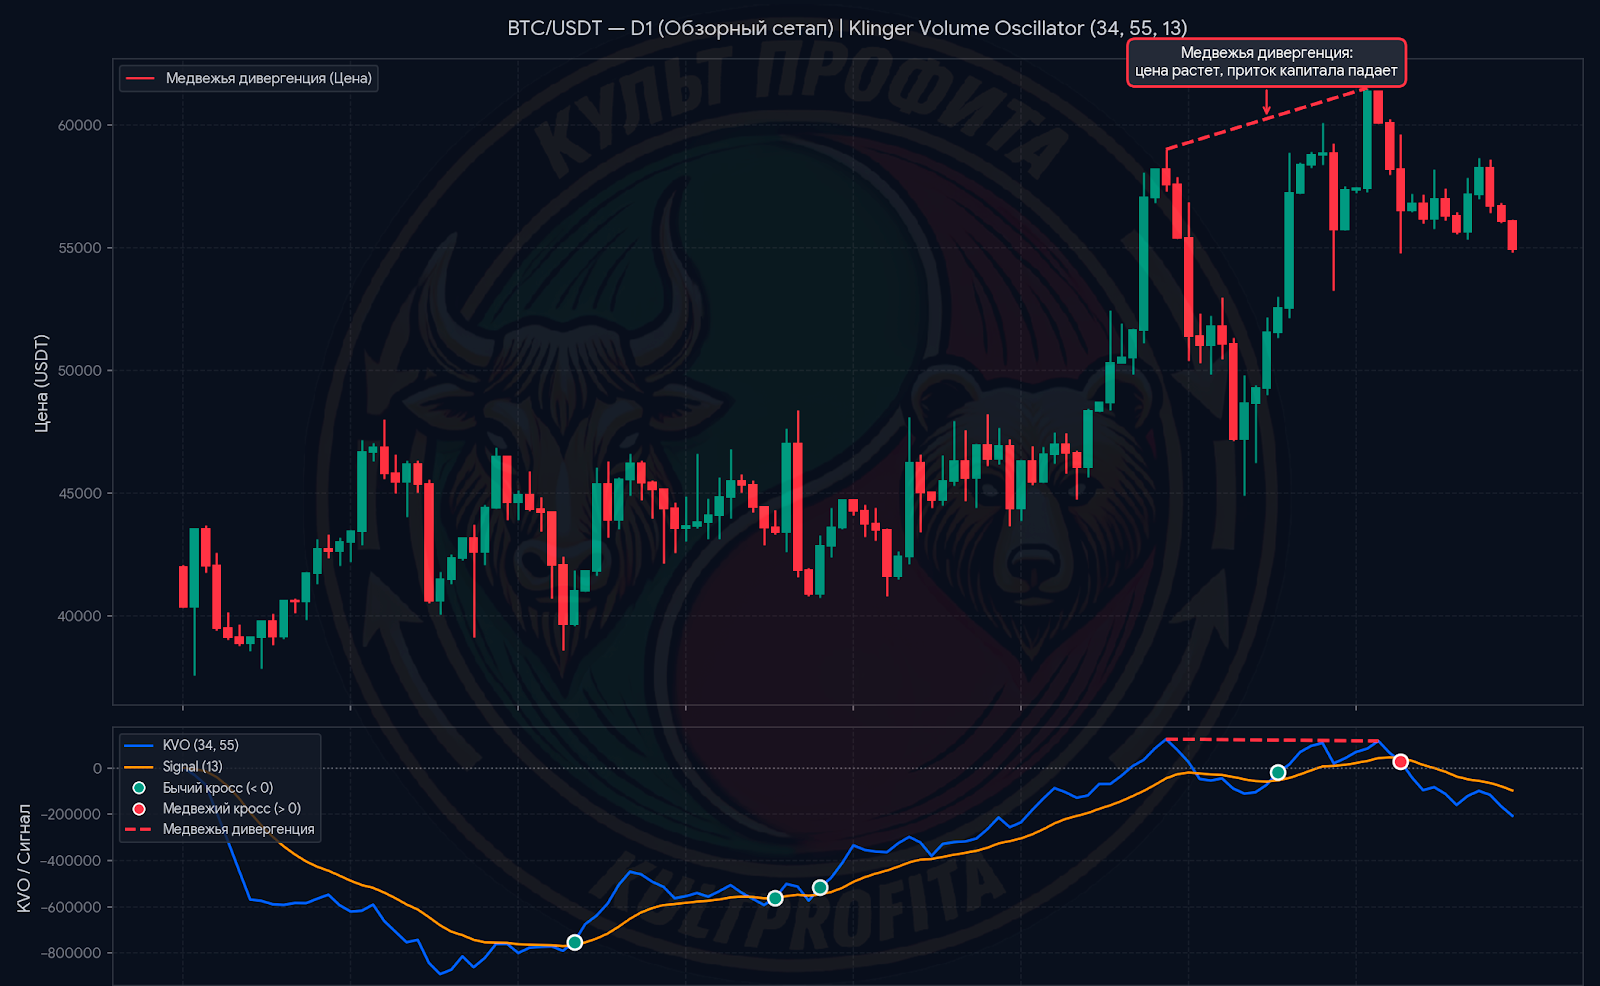
Task: Click the green bullish cross legend icon
Action: pyautogui.click(x=139, y=788)
